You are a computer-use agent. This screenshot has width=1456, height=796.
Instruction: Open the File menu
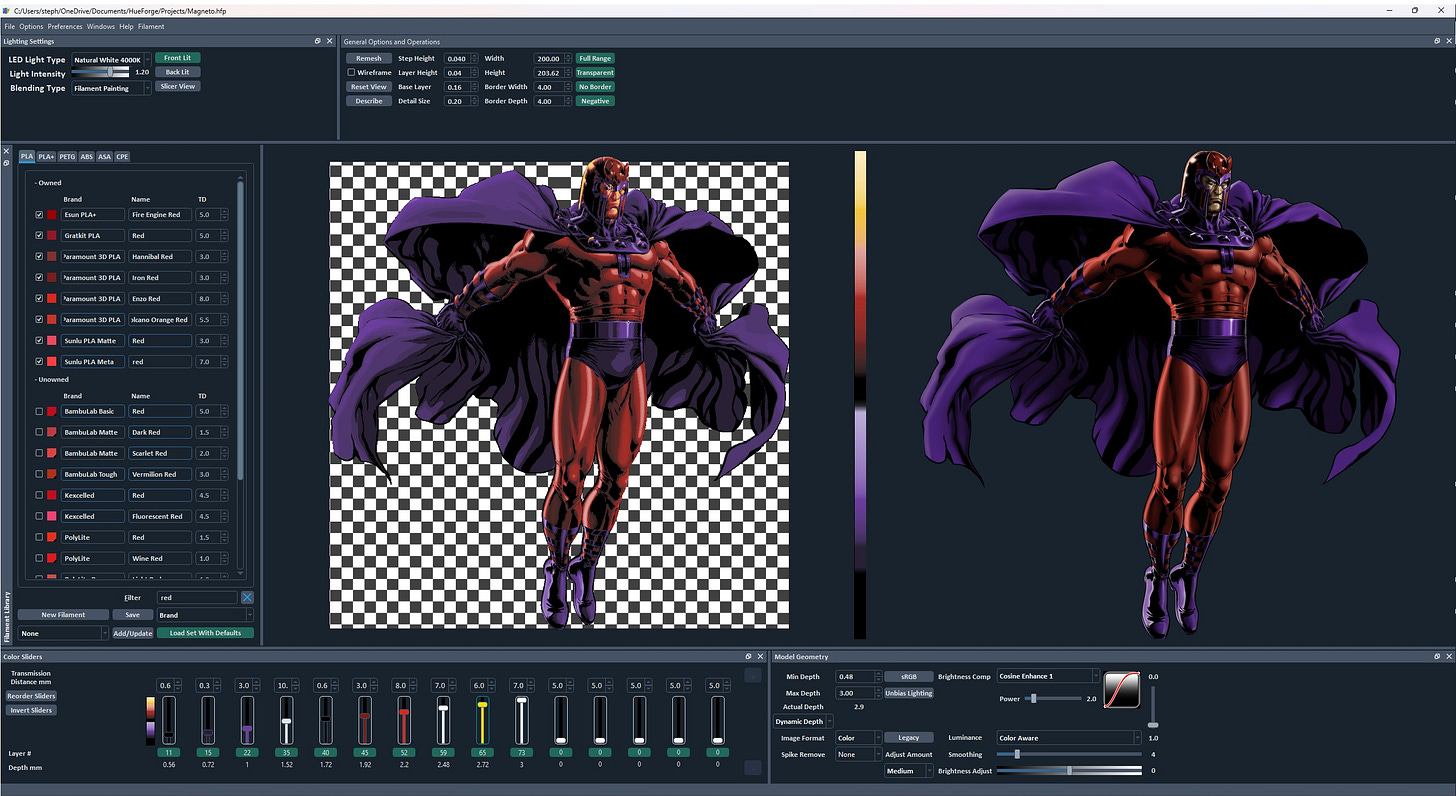tap(9, 26)
